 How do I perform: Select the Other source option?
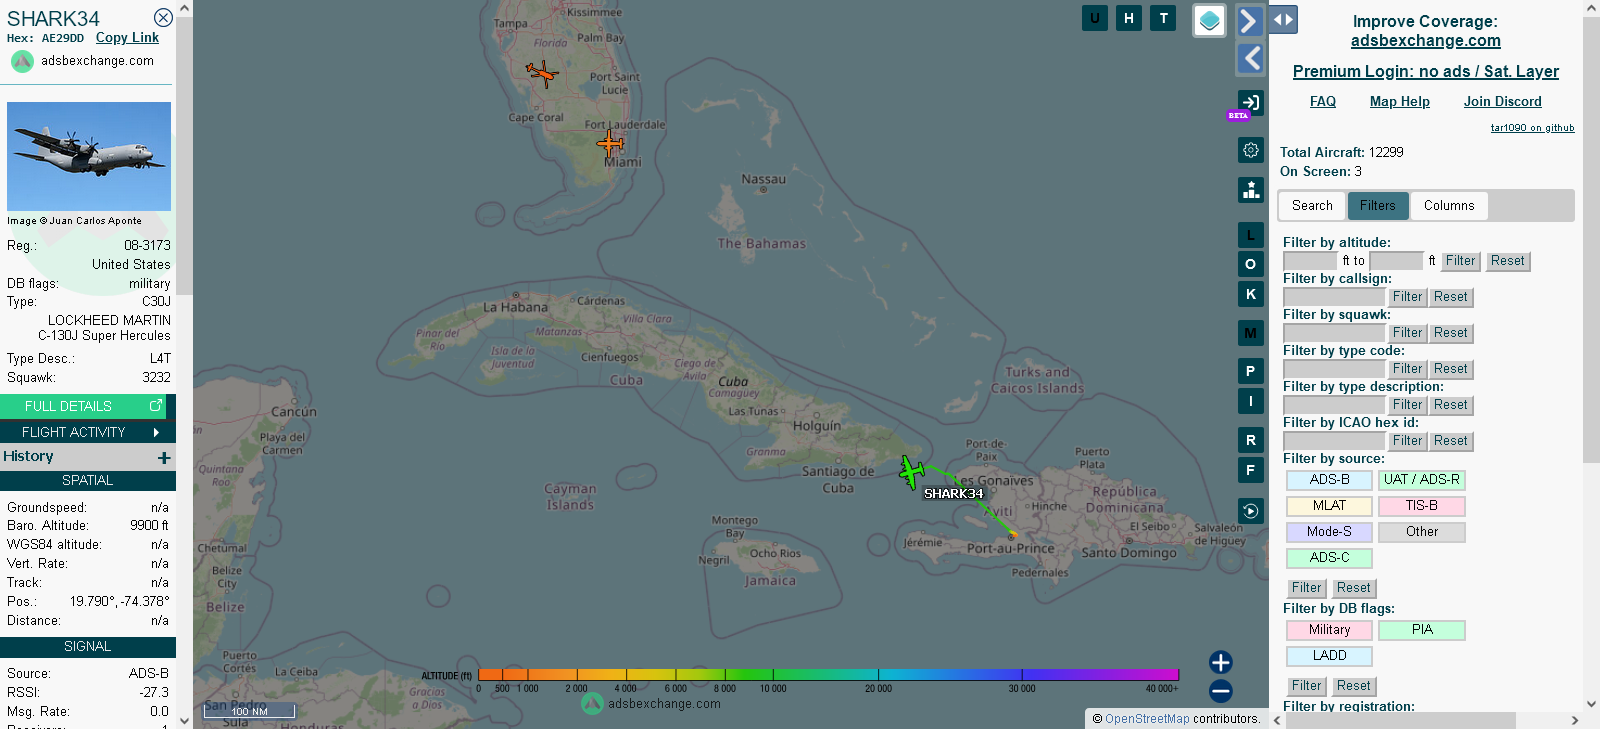1421,532
